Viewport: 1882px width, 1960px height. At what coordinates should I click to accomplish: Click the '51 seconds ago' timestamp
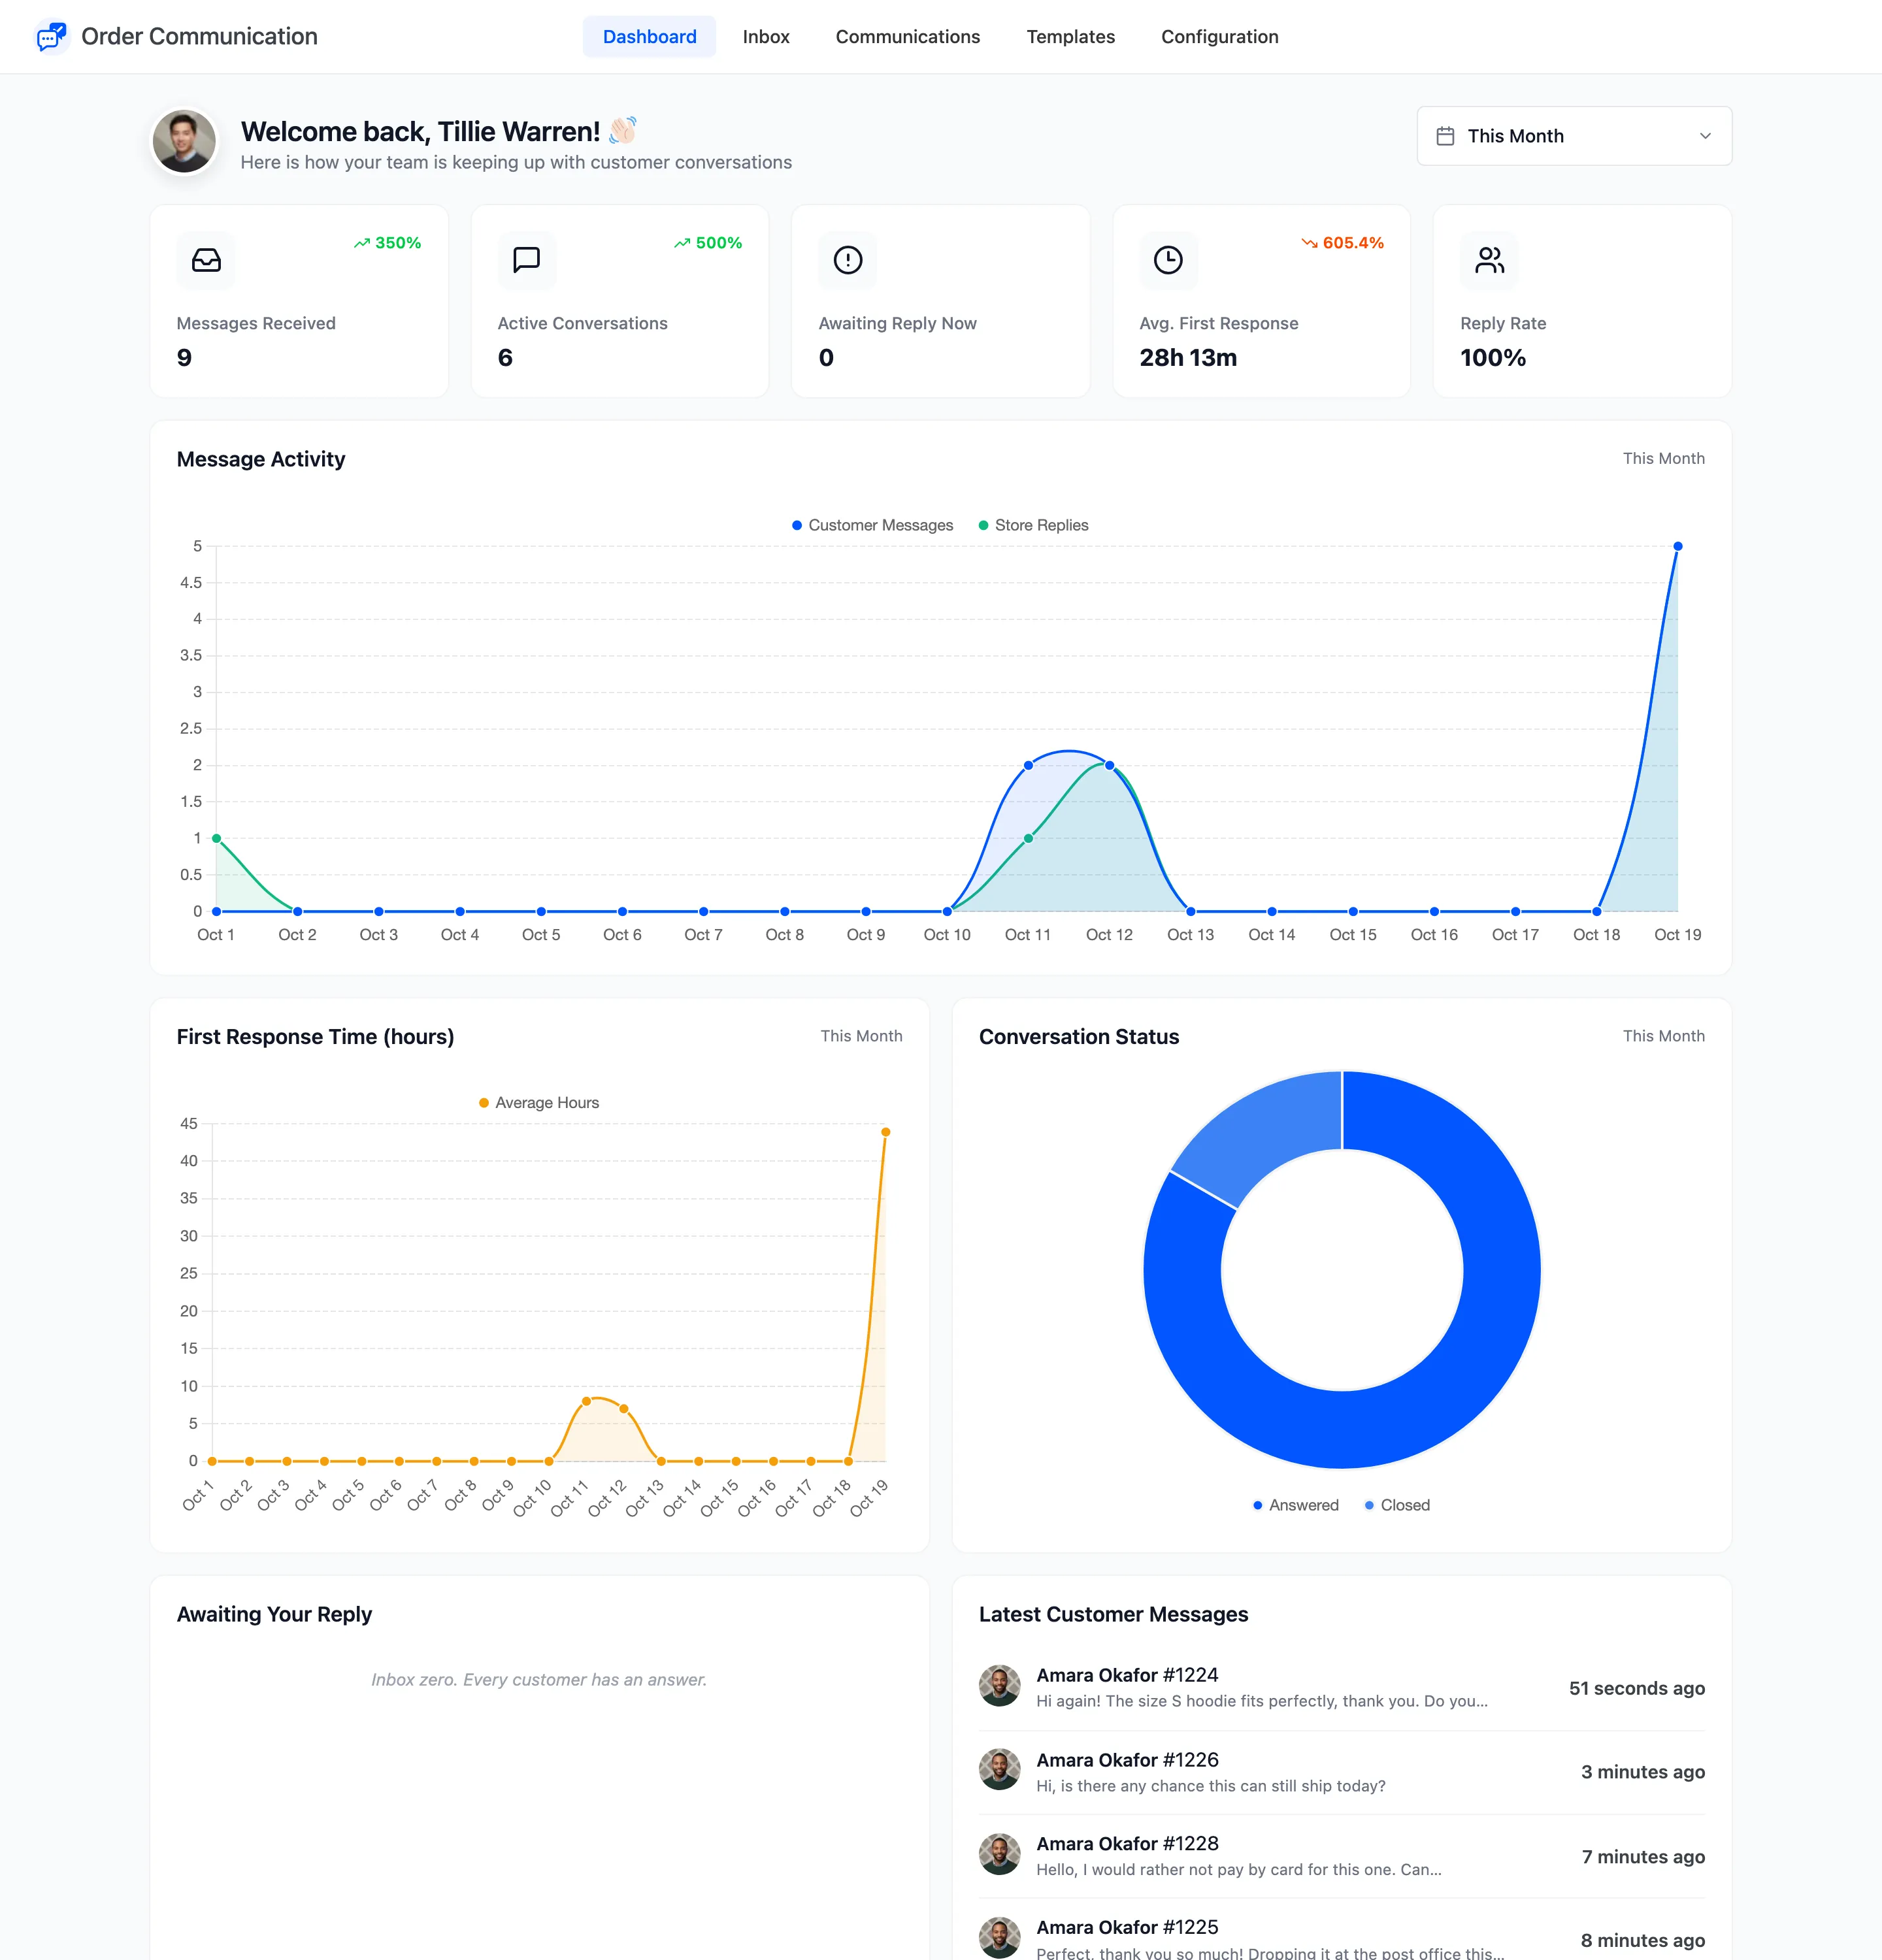click(1637, 1688)
